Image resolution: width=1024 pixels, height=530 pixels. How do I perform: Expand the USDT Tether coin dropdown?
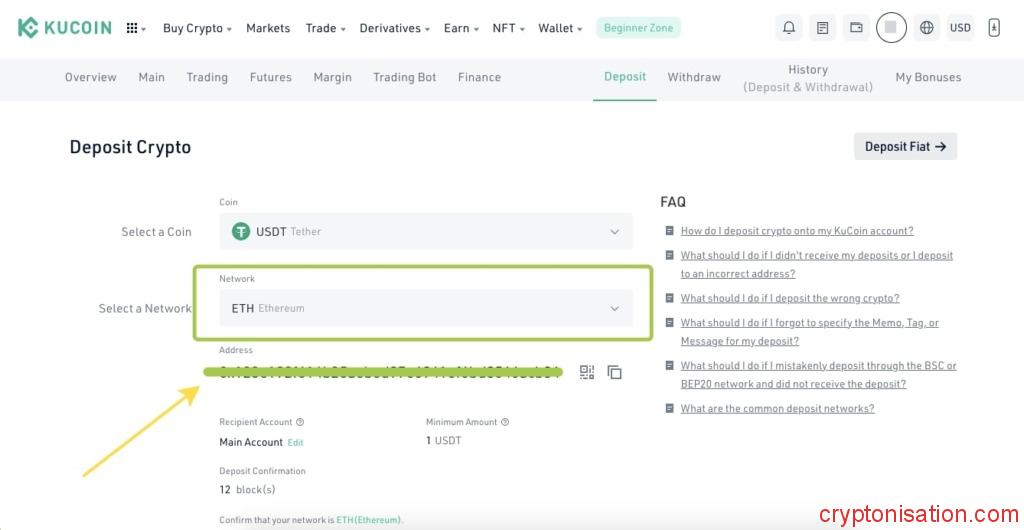(x=425, y=231)
